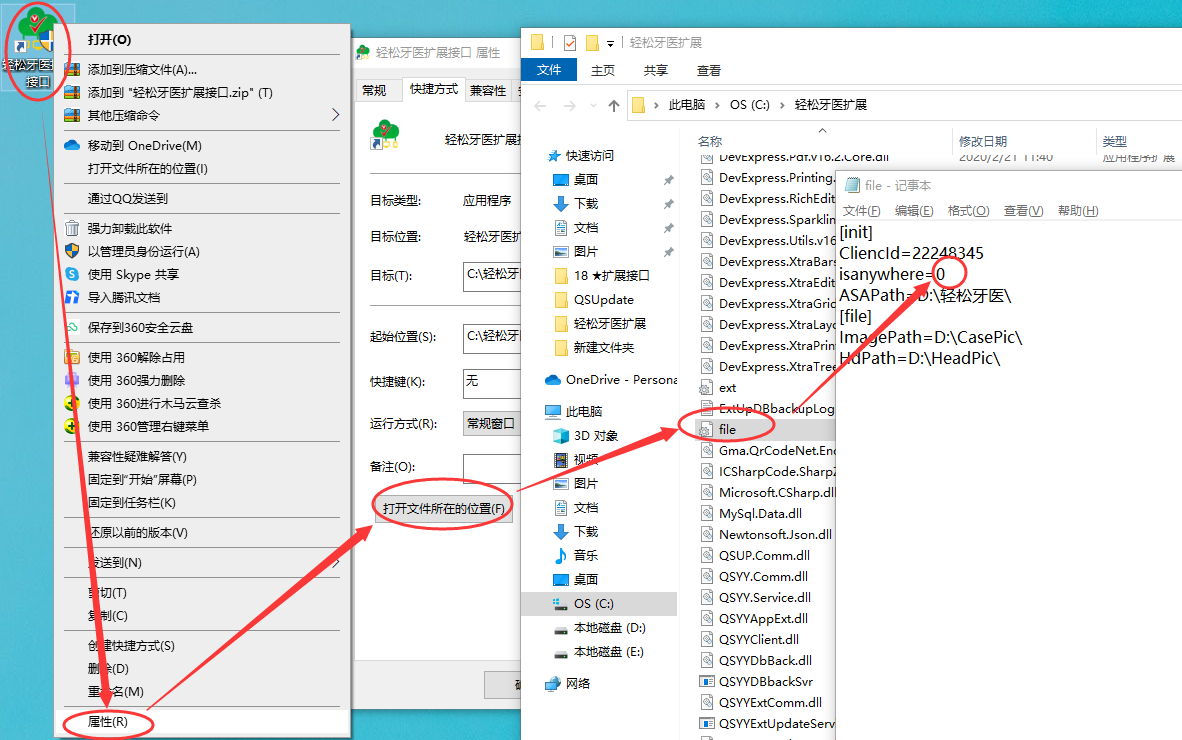Image resolution: width=1182 pixels, height=740 pixels.
Task: Click the Up arrow in Explorer navigation
Action: click(614, 105)
